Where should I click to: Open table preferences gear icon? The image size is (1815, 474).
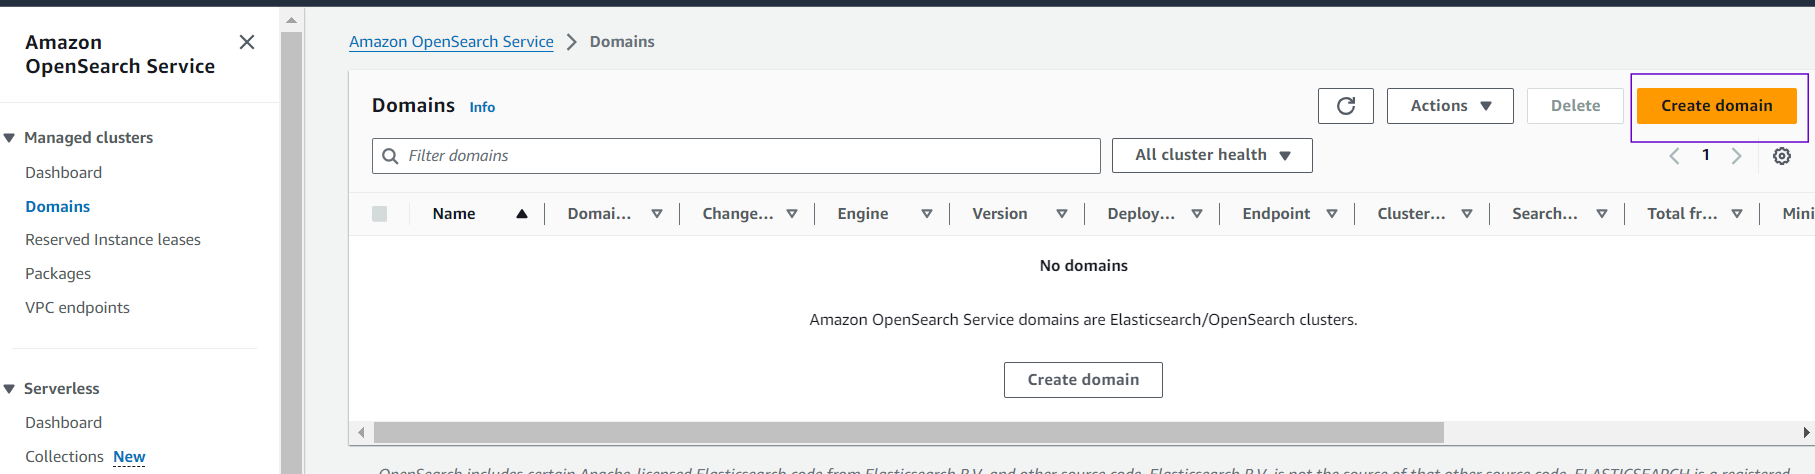coord(1781,156)
